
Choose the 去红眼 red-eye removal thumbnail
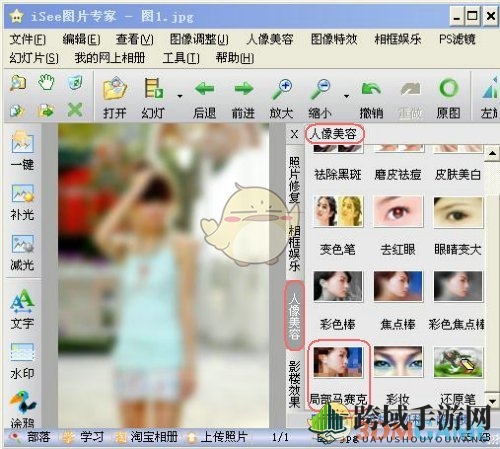[x=398, y=211]
